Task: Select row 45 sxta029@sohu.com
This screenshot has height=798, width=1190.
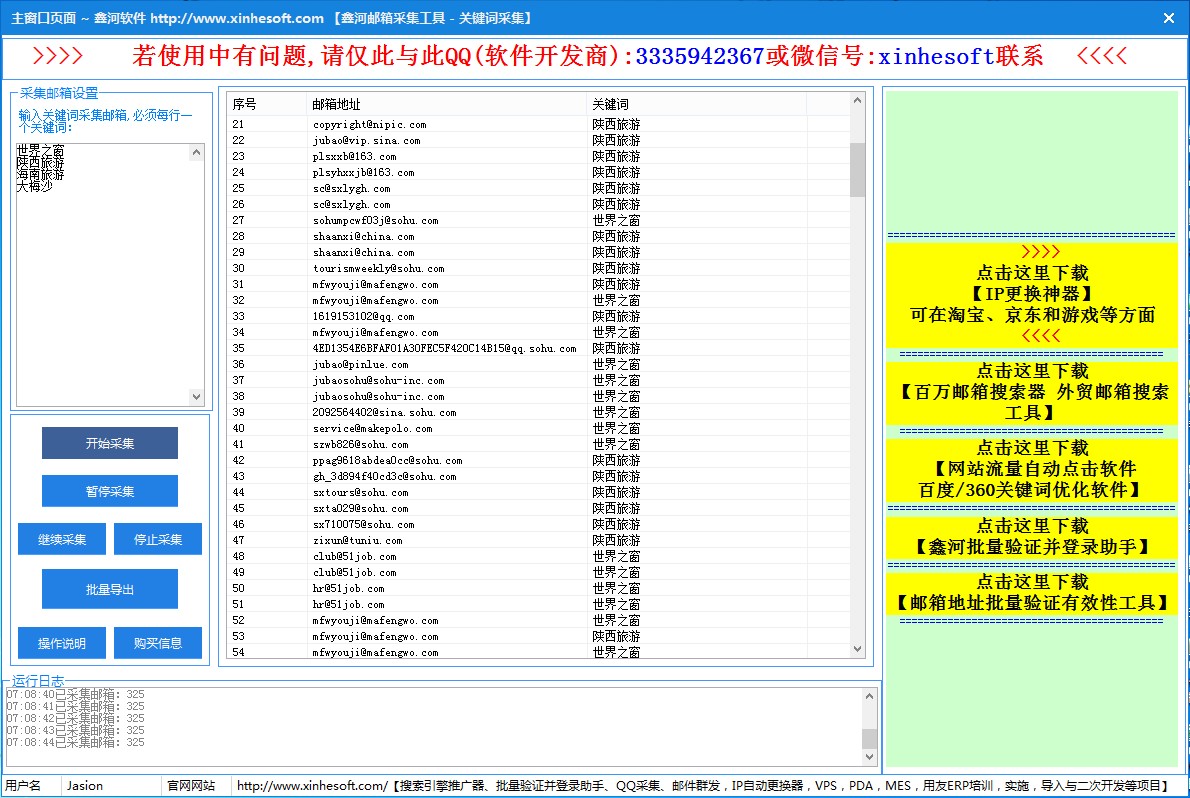Action: (539, 508)
